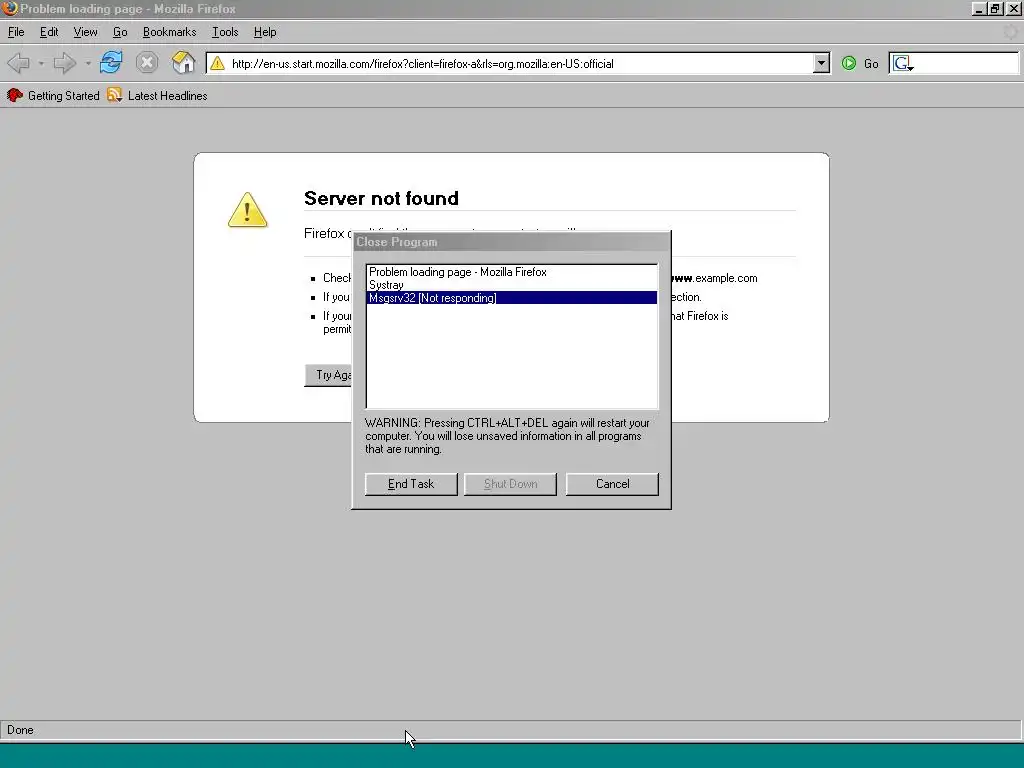Select Problem loading page - Mozilla Firefox task
The image size is (1024, 768).
[x=512, y=272]
